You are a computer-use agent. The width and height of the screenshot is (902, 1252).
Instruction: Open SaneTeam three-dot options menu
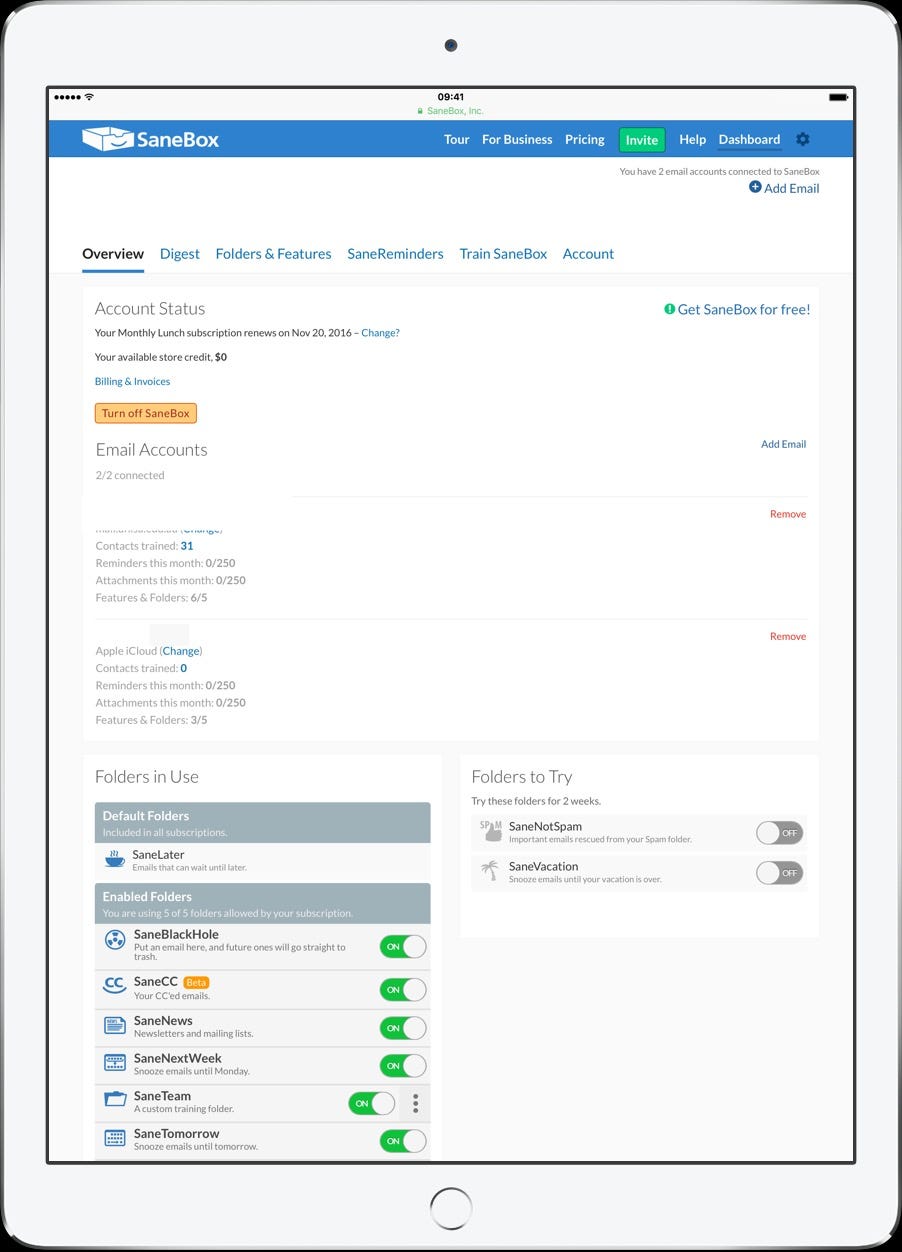415,1103
